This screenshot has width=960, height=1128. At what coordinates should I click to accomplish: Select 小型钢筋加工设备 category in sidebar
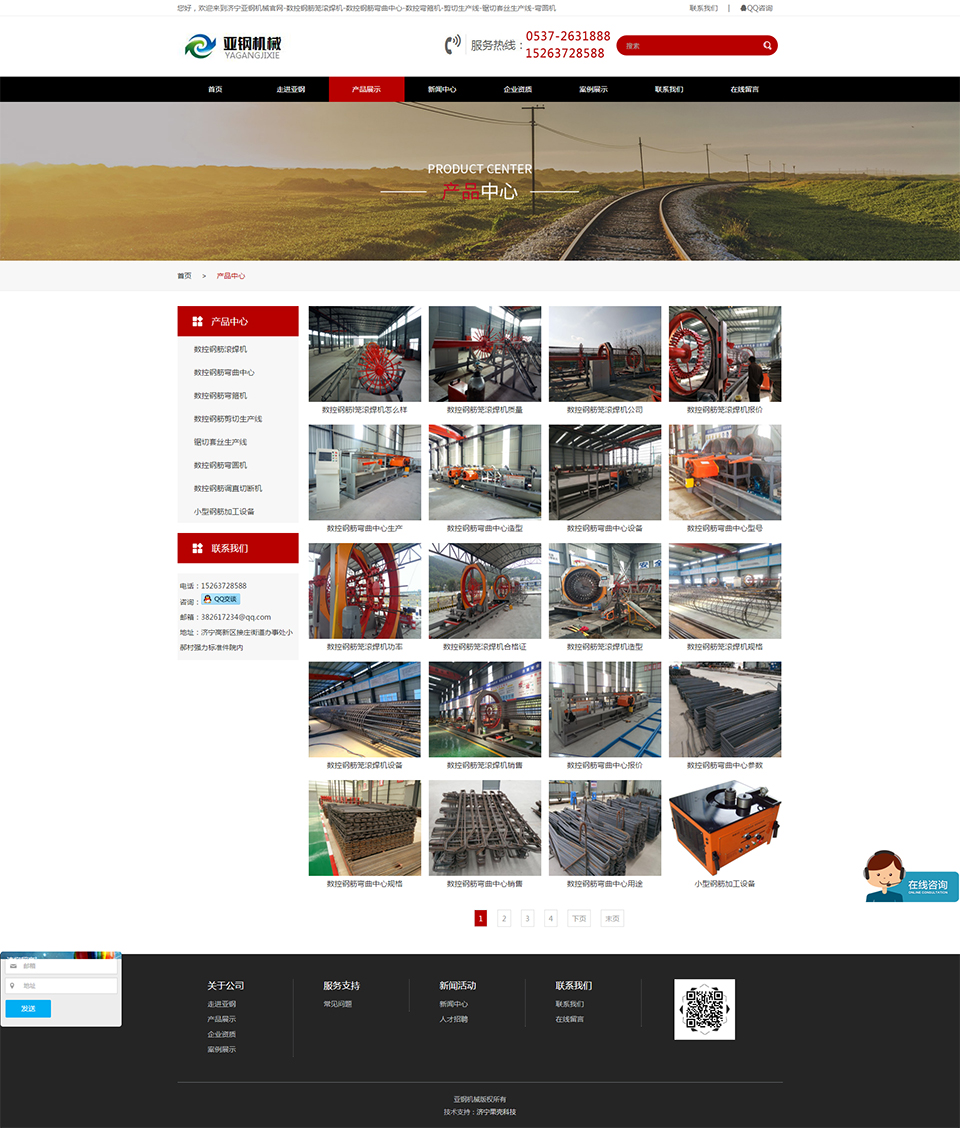coord(224,512)
